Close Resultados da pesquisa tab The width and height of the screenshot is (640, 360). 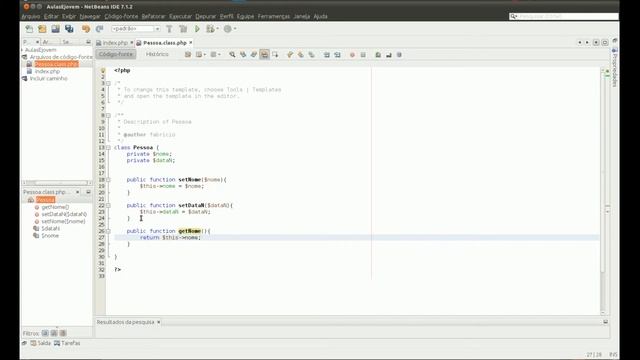tap(158, 322)
